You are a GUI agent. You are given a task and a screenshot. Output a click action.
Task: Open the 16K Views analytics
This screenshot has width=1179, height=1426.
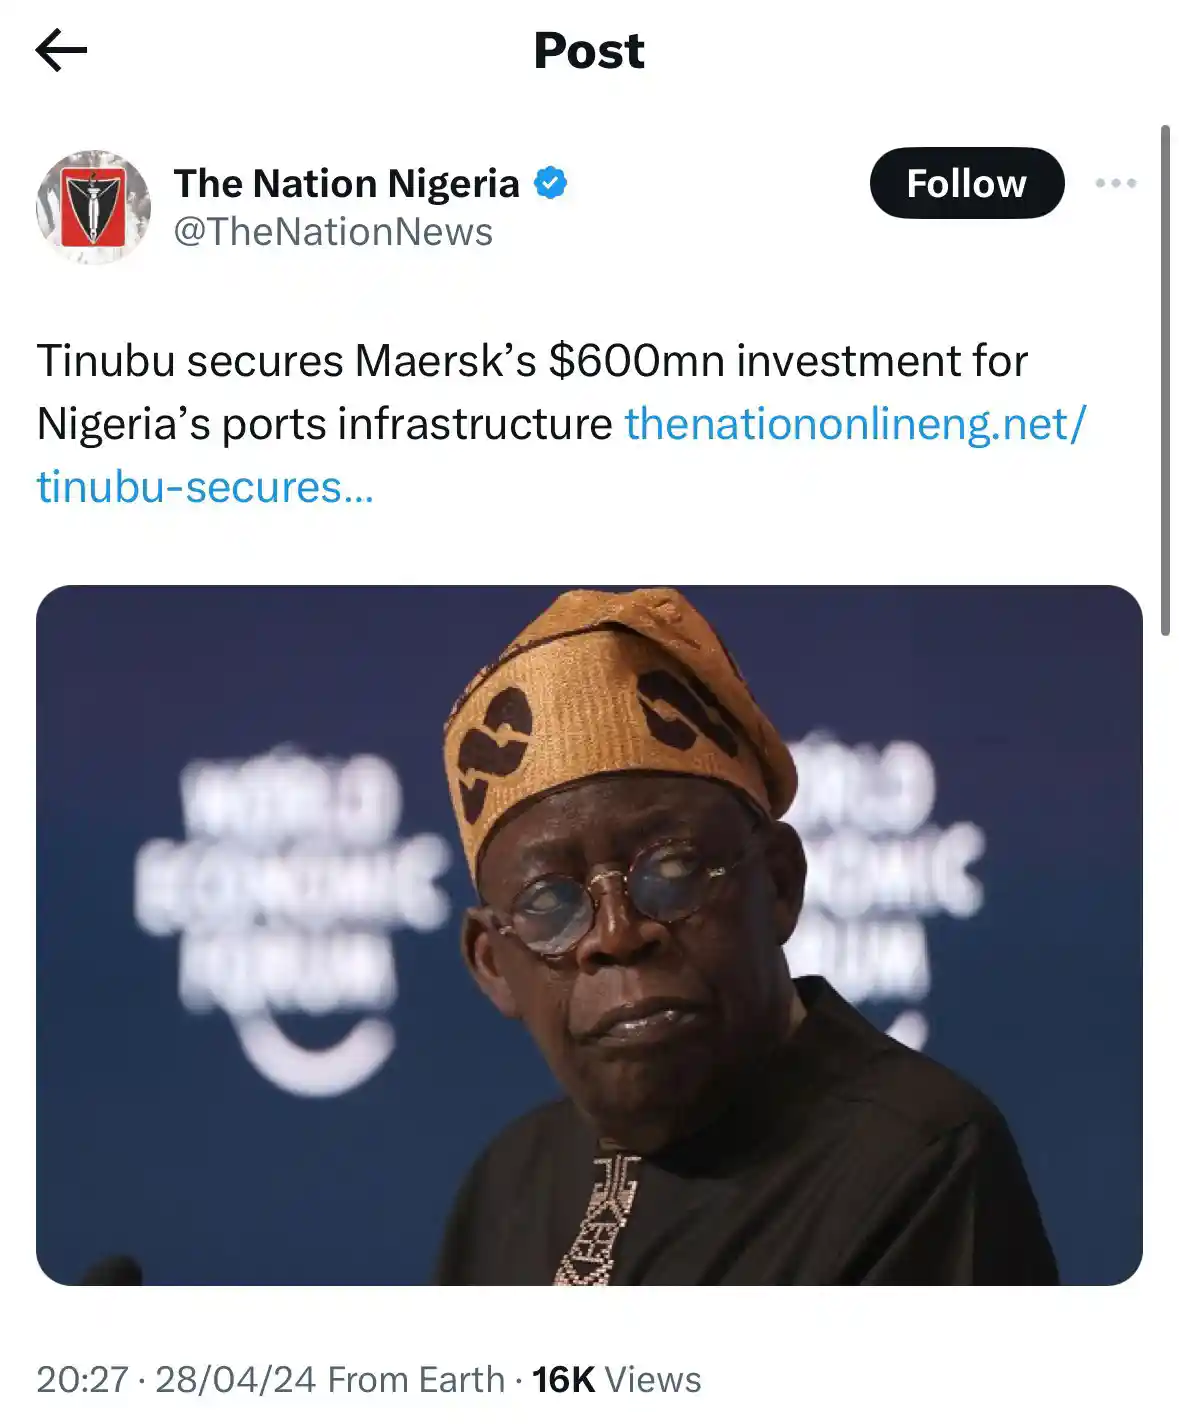(x=616, y=1380)
